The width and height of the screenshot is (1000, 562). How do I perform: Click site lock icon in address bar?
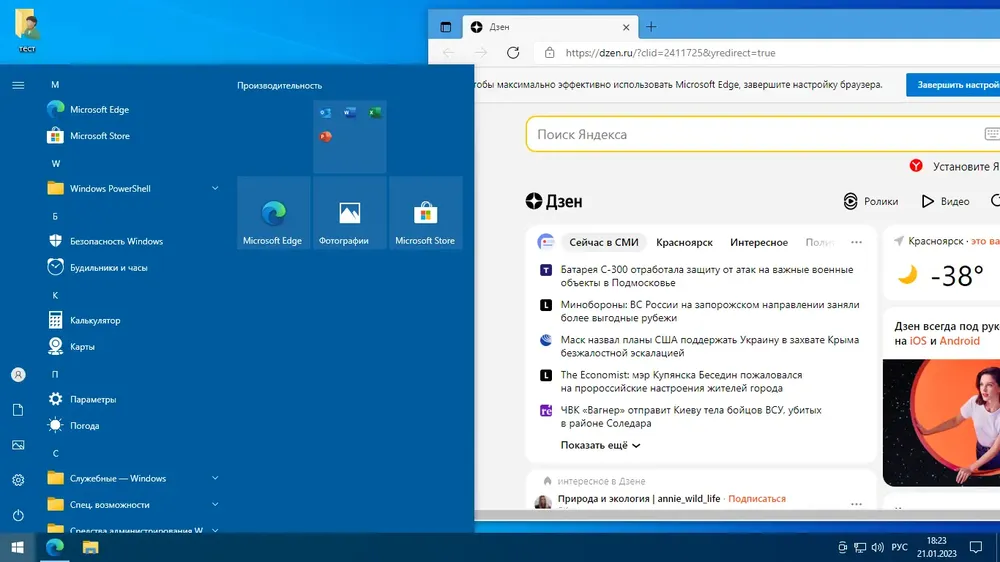tap(550, 53)
